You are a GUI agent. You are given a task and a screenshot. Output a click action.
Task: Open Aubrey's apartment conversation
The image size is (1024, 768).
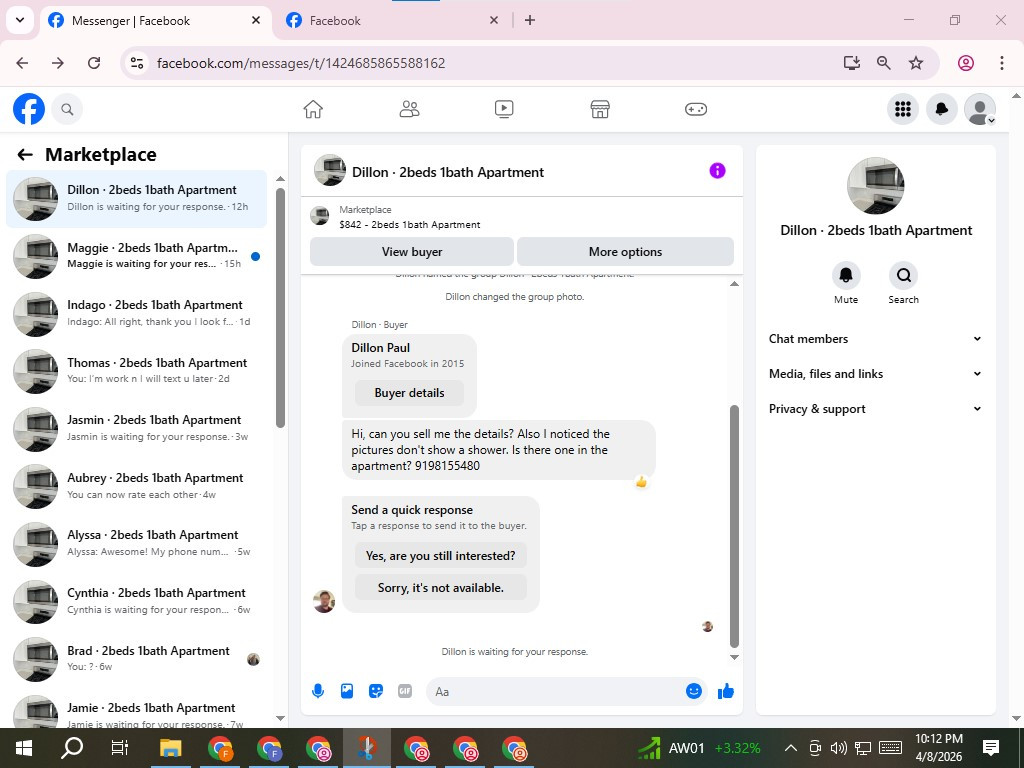pyautogui.click(x=136, y=486)
